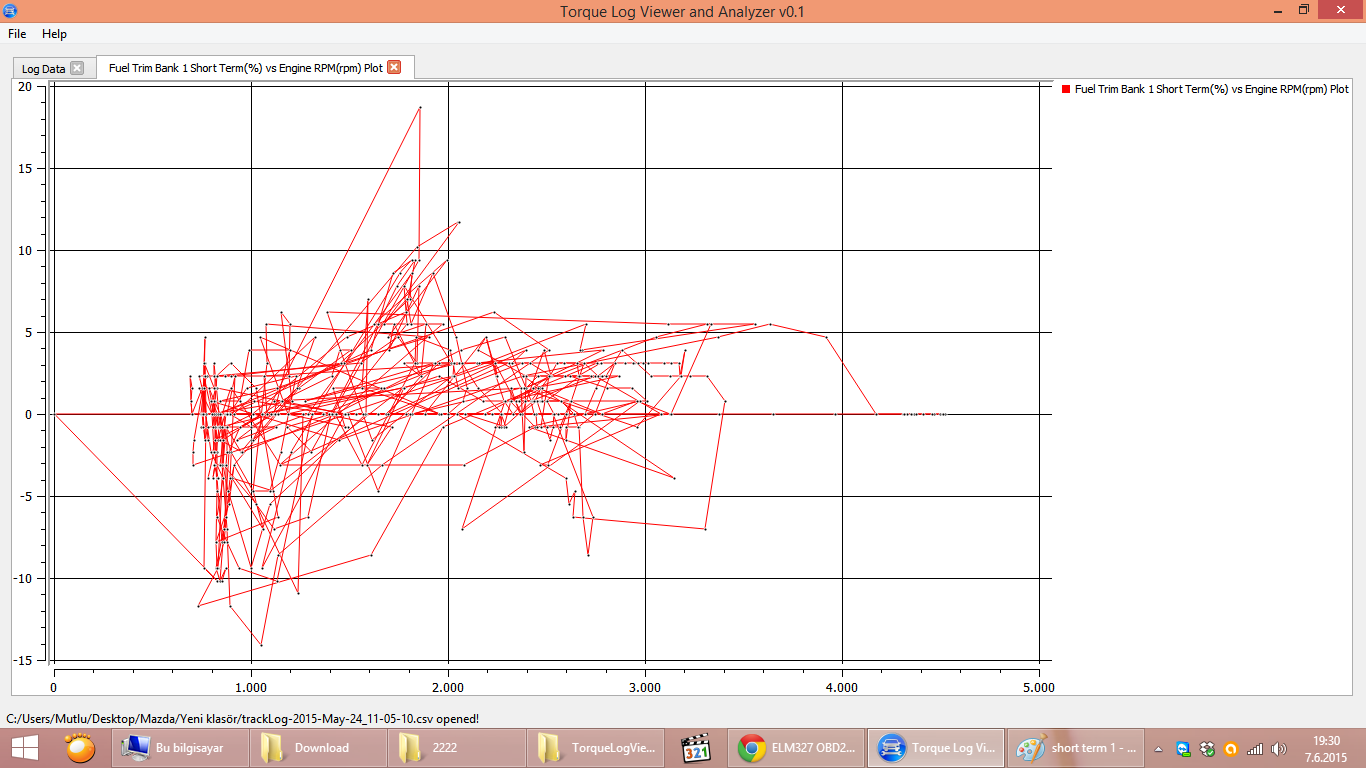Open the volume speaker tray icon
The height and width of the screenshot is (768, 1366).
1278,748
